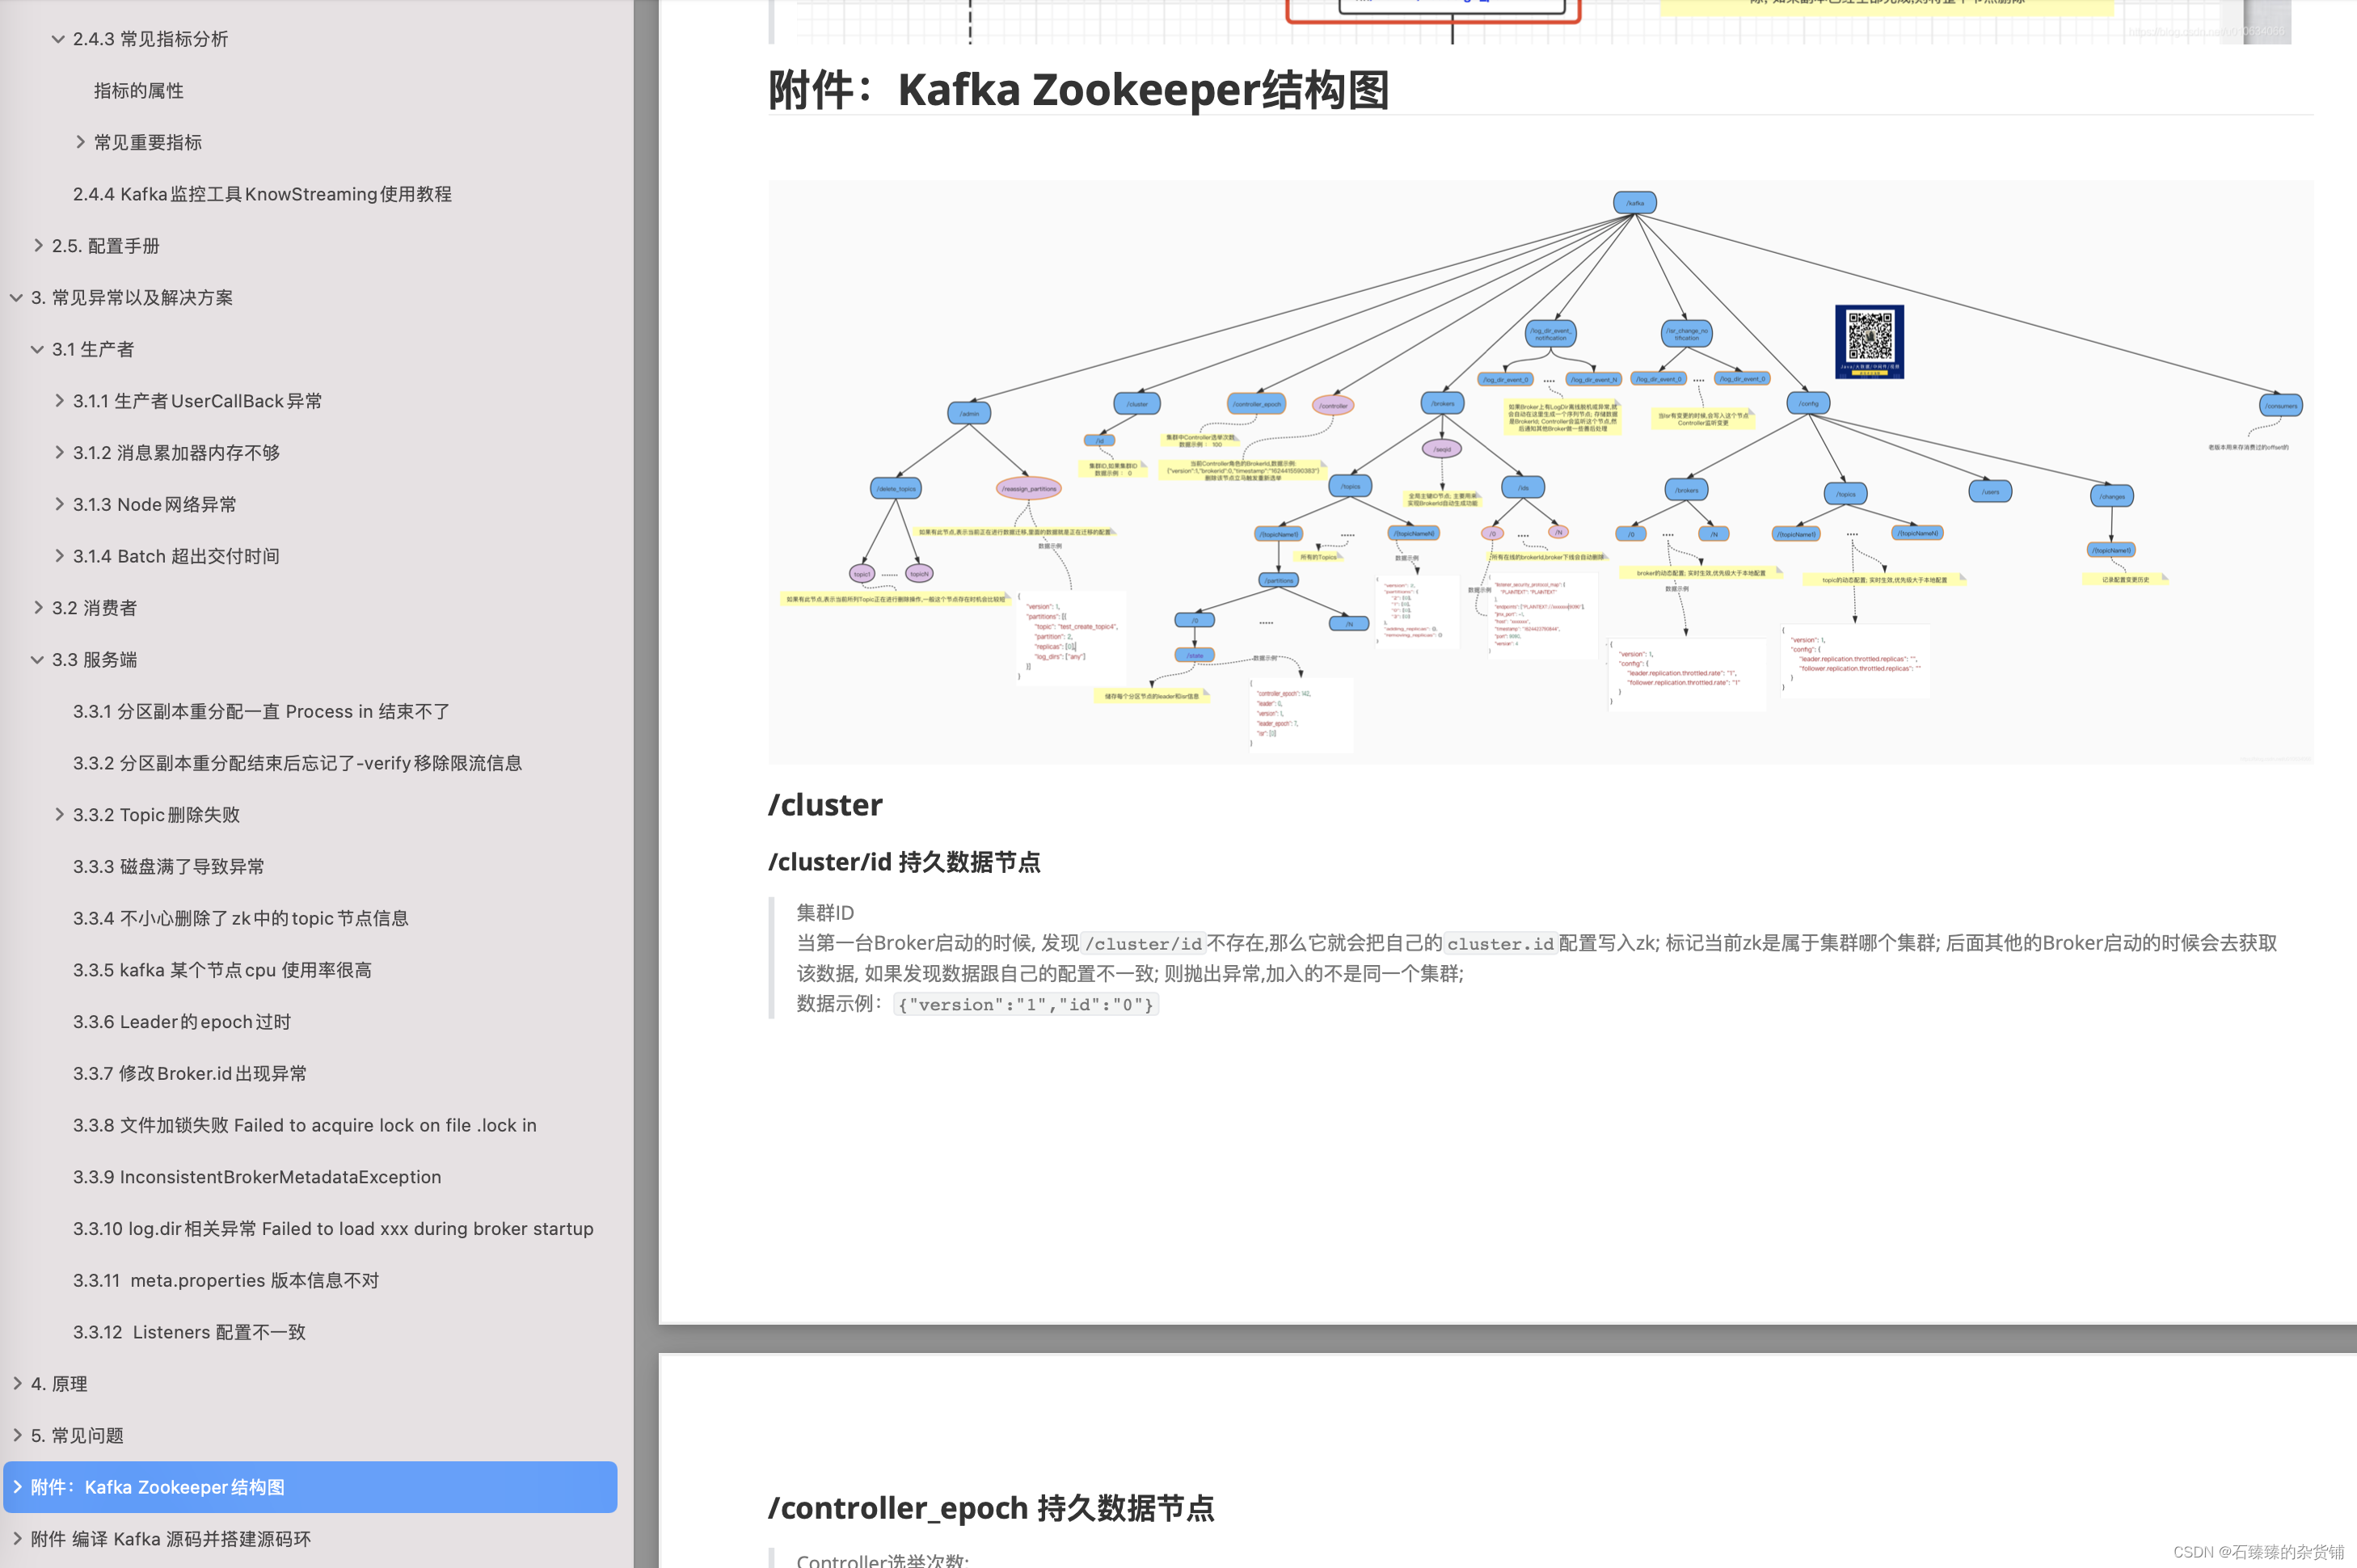This screenshot has width=2357, height=1568.
Task: Go to 3.3.2 分区副本重分配结束后忘记了-verify 移除限流信息
Action: pyautogui.click(x=297, y=763)
